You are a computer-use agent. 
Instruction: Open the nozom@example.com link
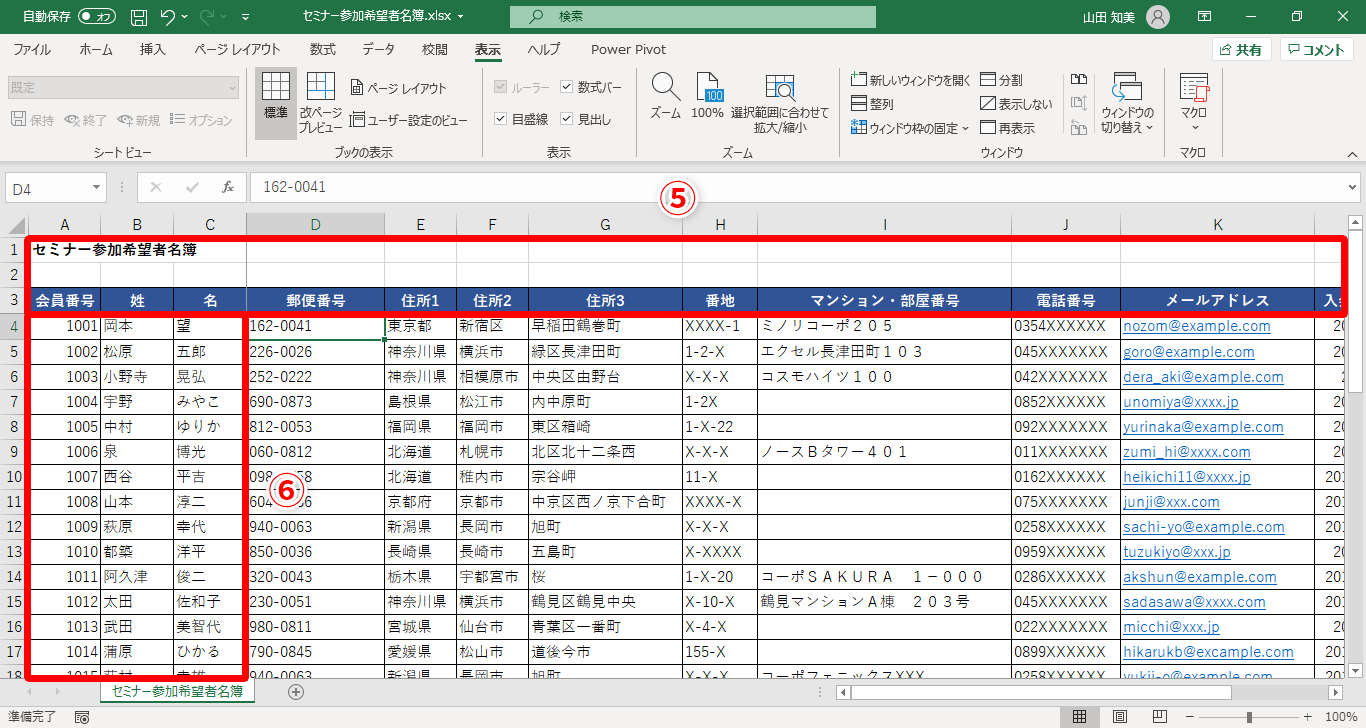pyautogui.click(x=1197, y=326)
